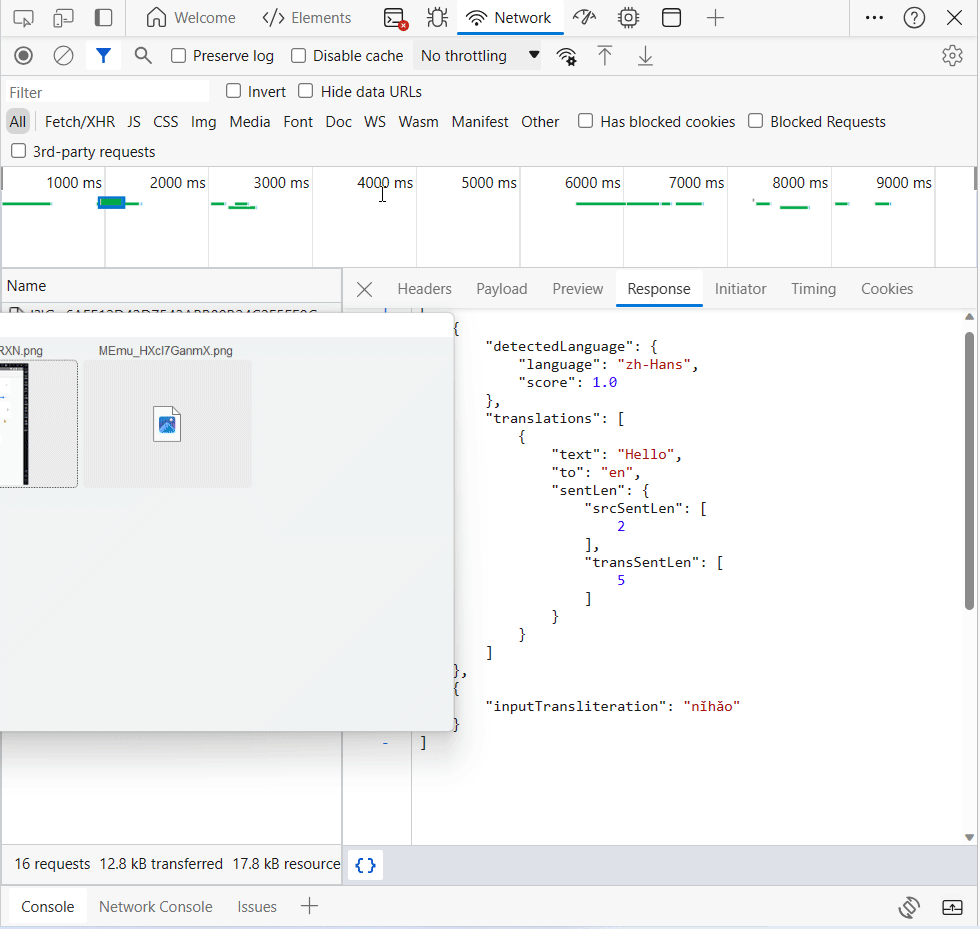Viewport: 980px width, 929px height.
Task: Click the import HAR upload arrow
Action: (605, 56)
